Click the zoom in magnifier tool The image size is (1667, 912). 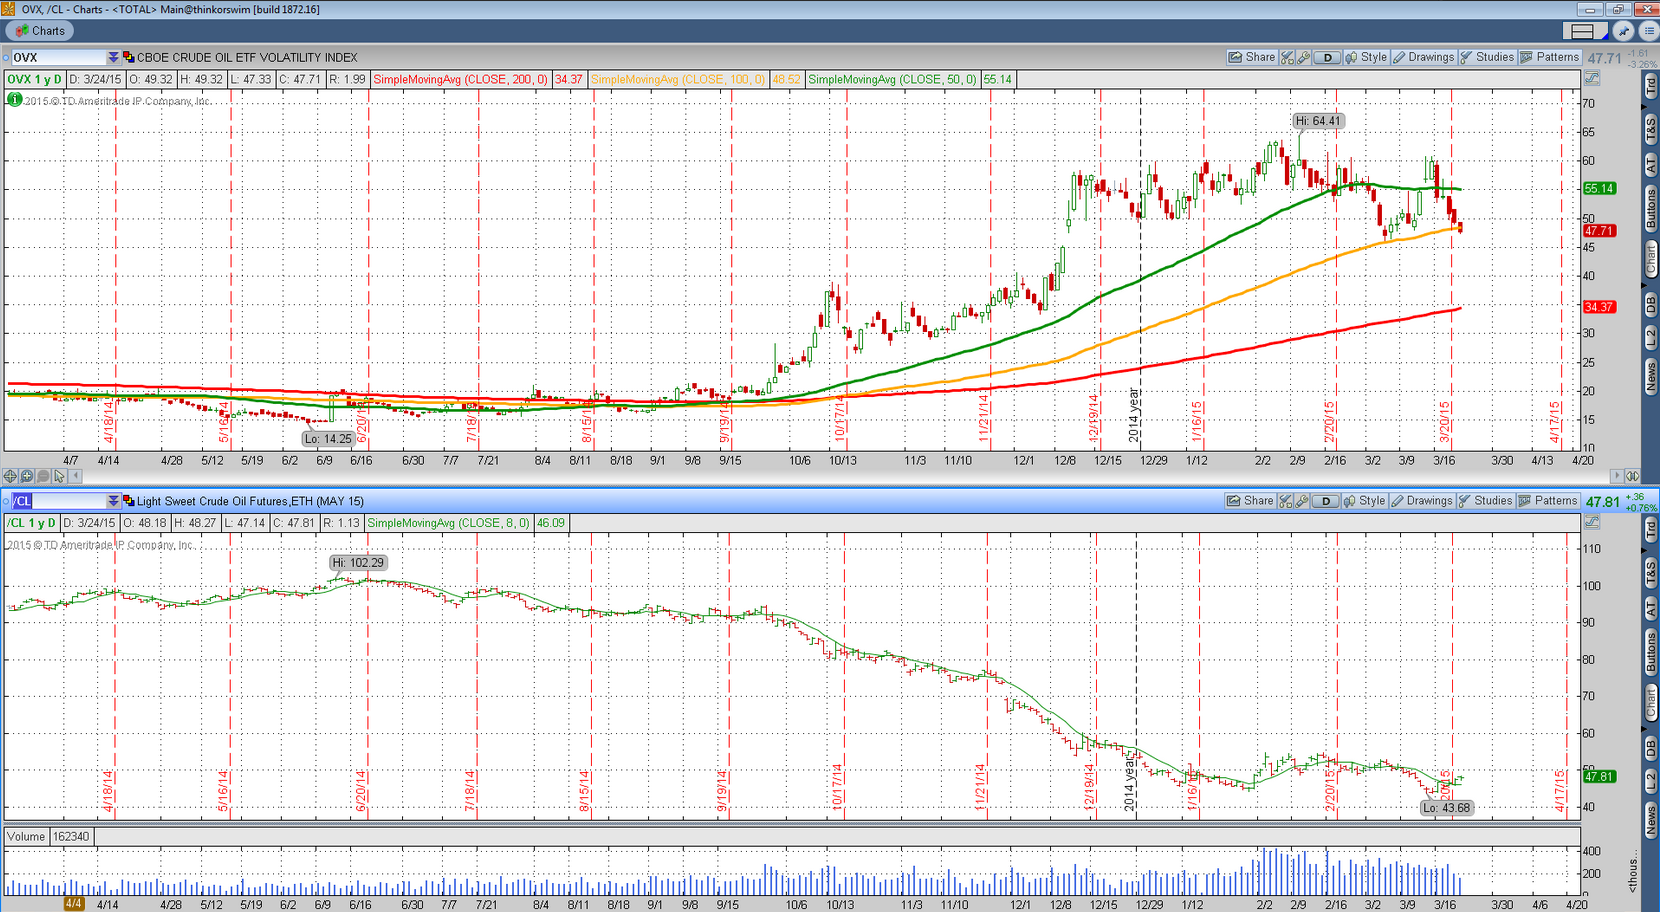click(x=27, y=476)
